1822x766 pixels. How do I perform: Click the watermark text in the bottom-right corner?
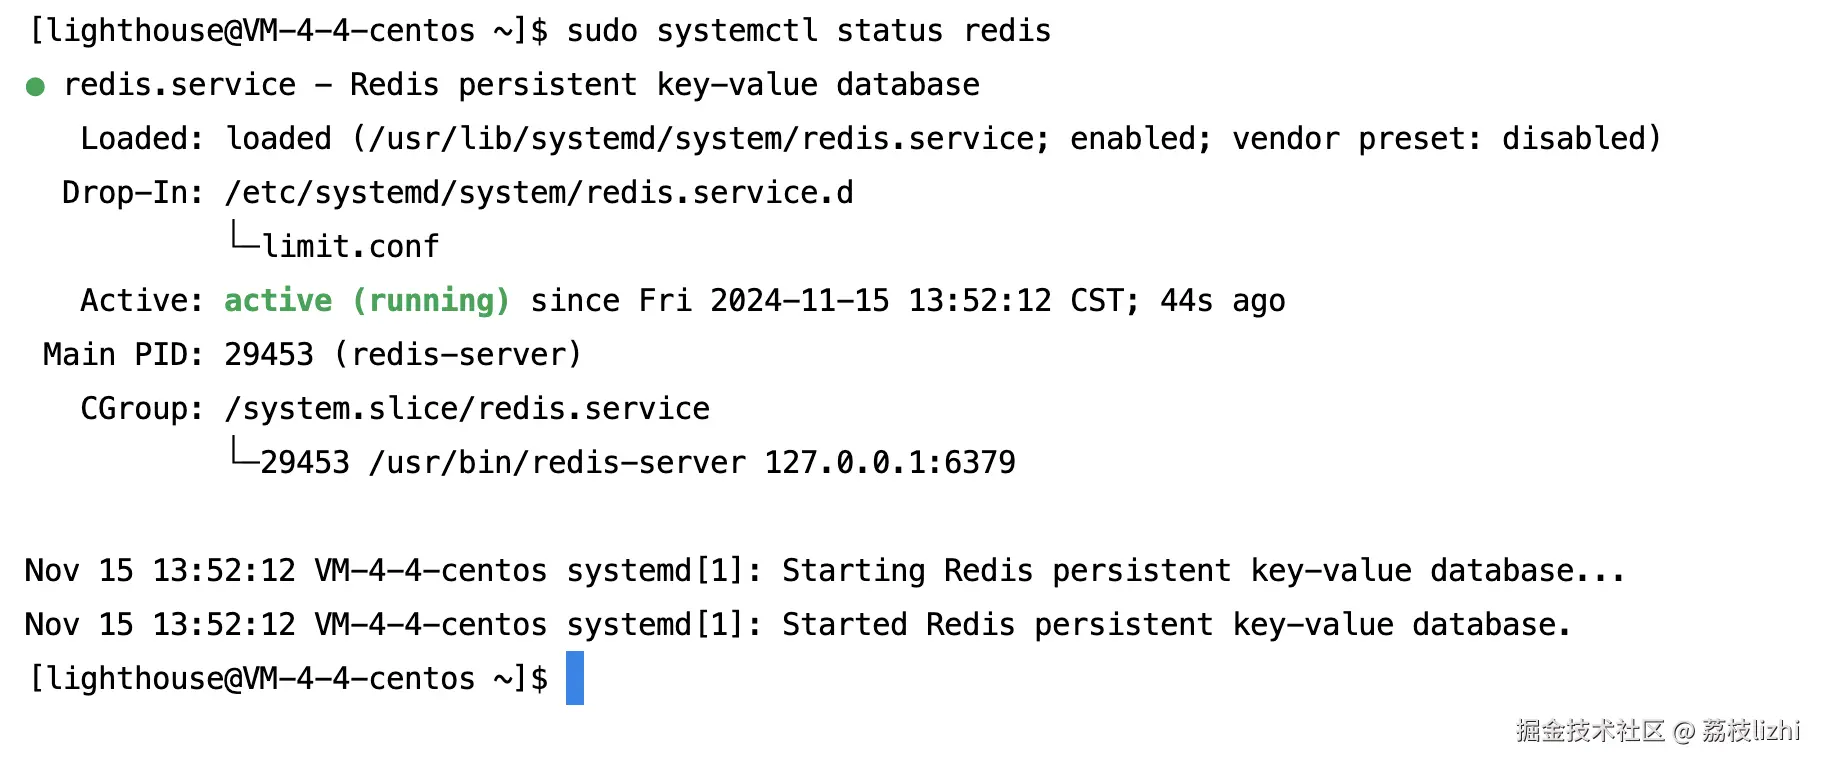click(1657, 731)
